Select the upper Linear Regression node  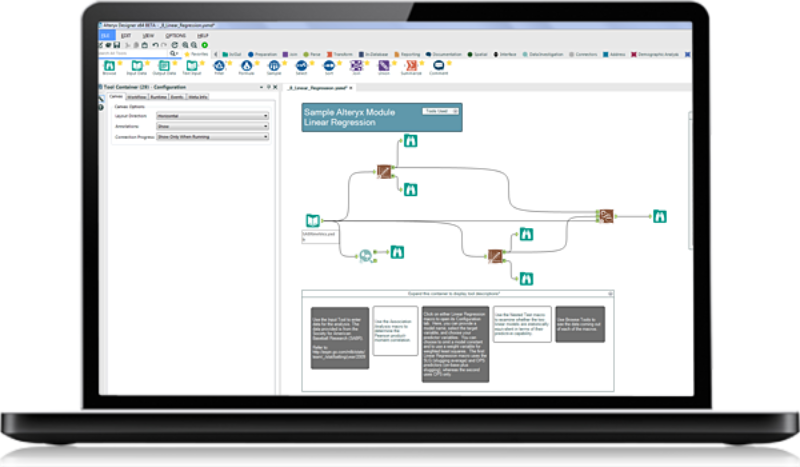tap(384, 171)
